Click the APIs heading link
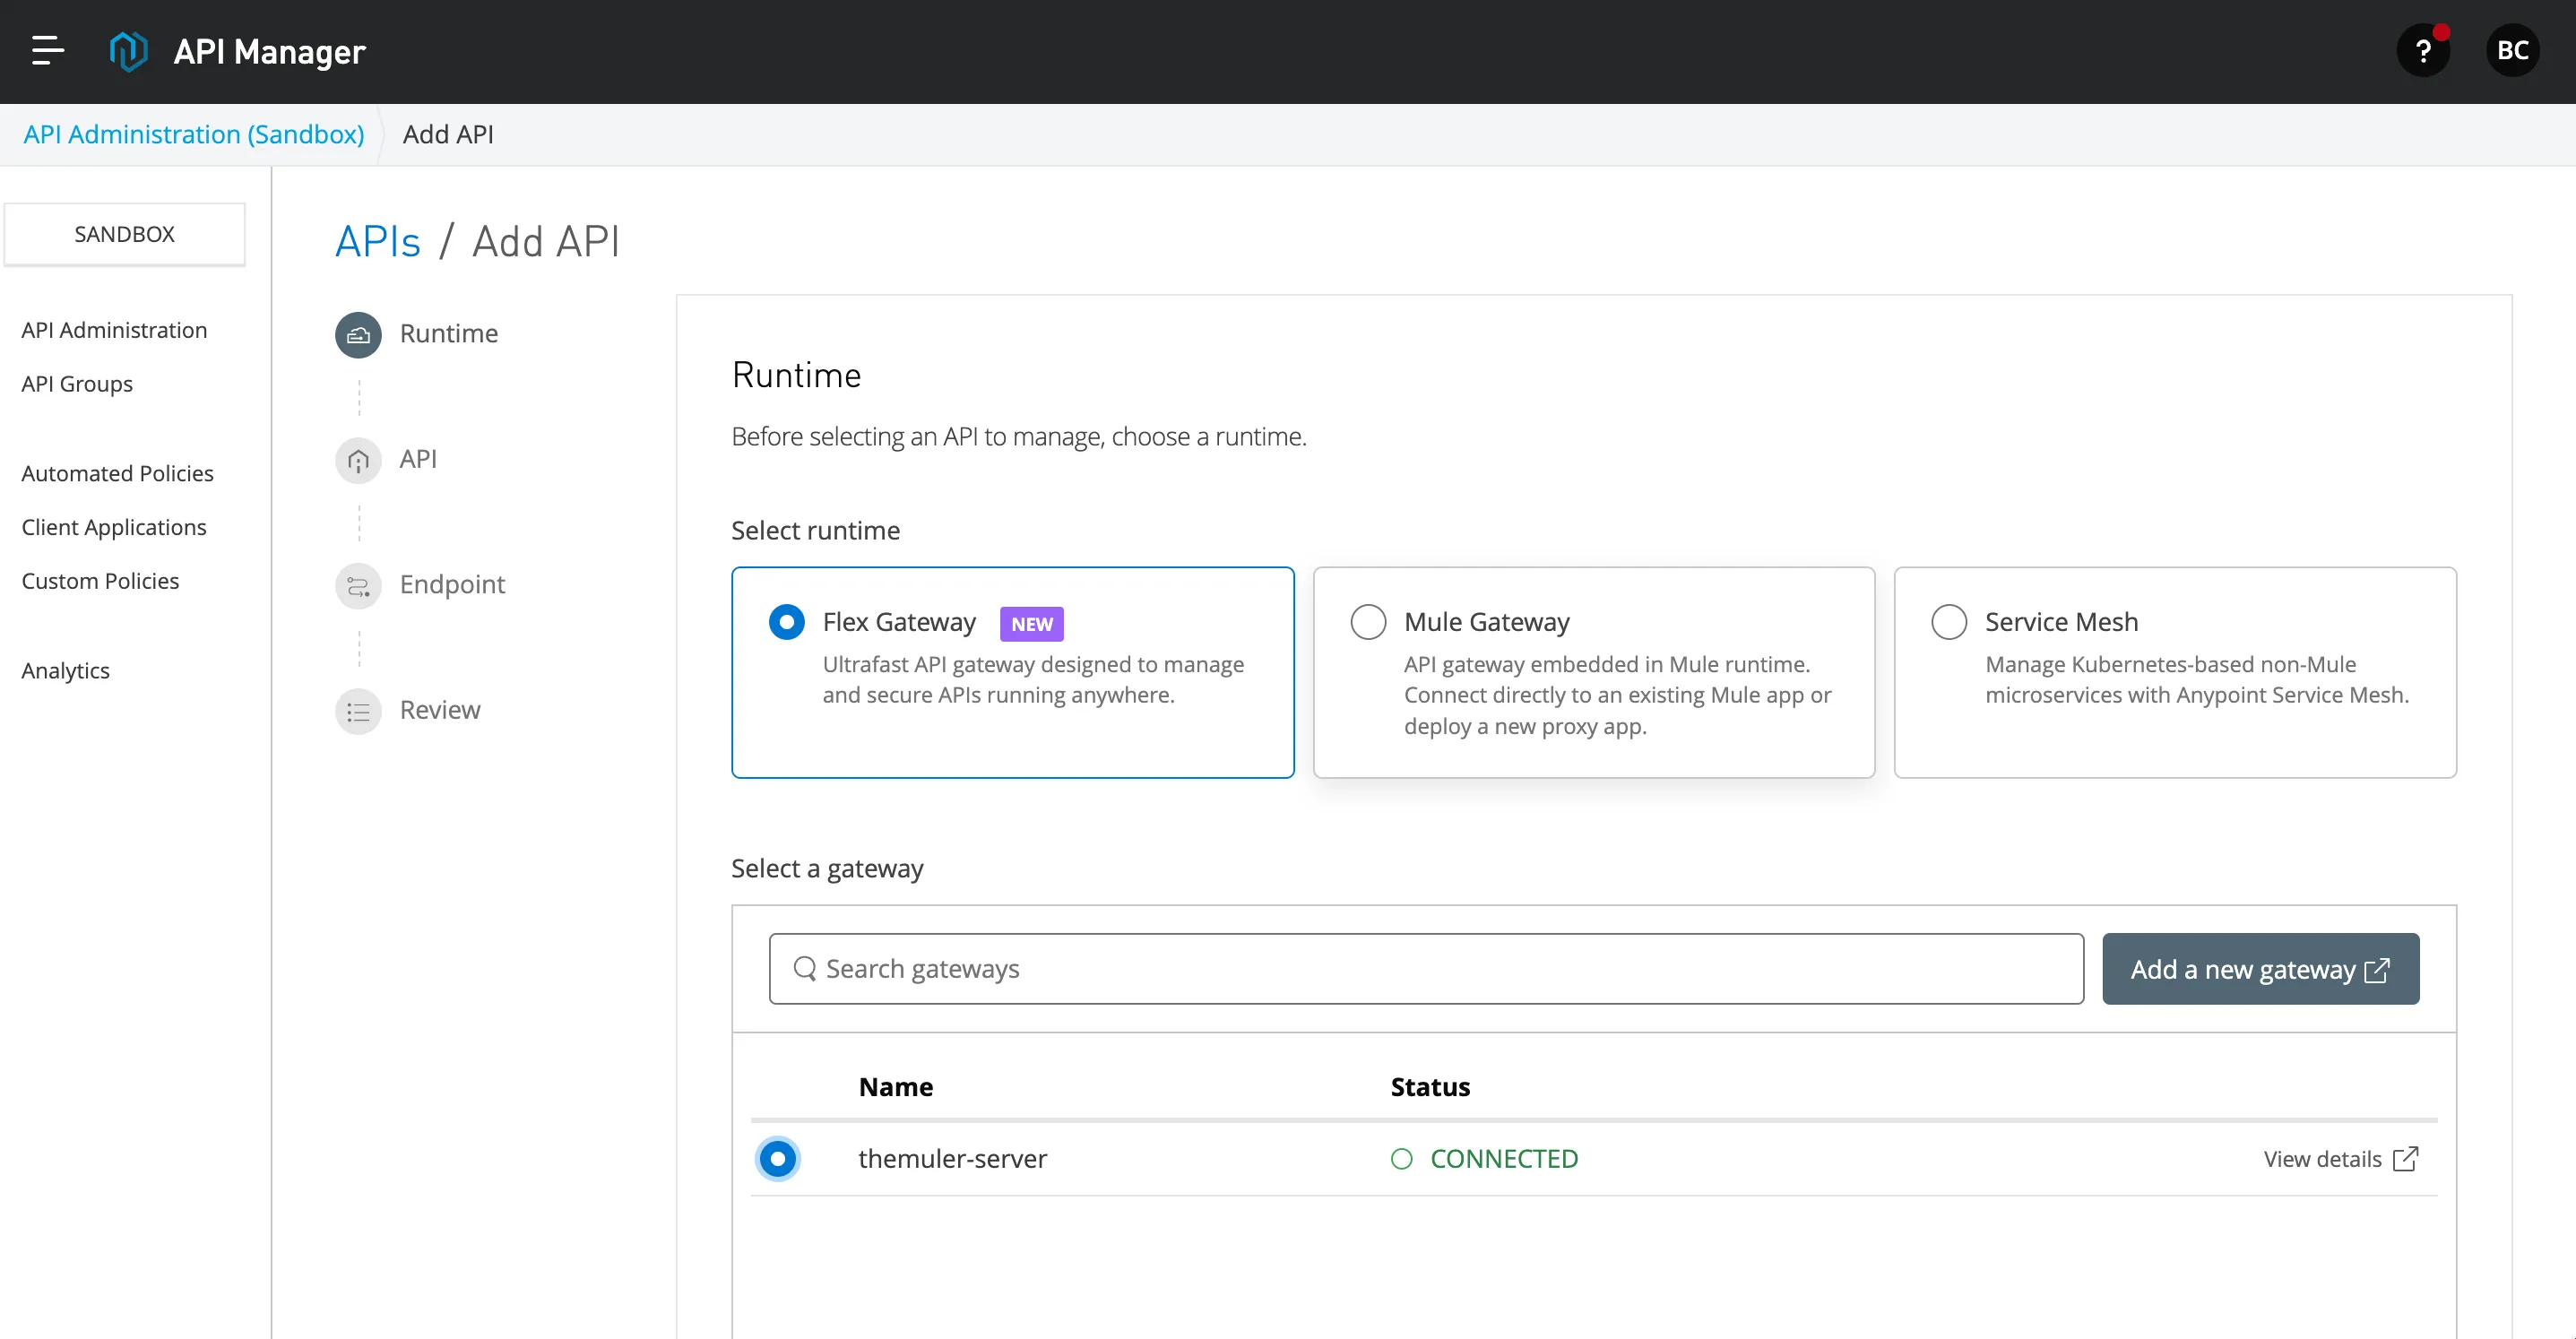Screen dimensions: 2576x1339 (x=377, y=241)
